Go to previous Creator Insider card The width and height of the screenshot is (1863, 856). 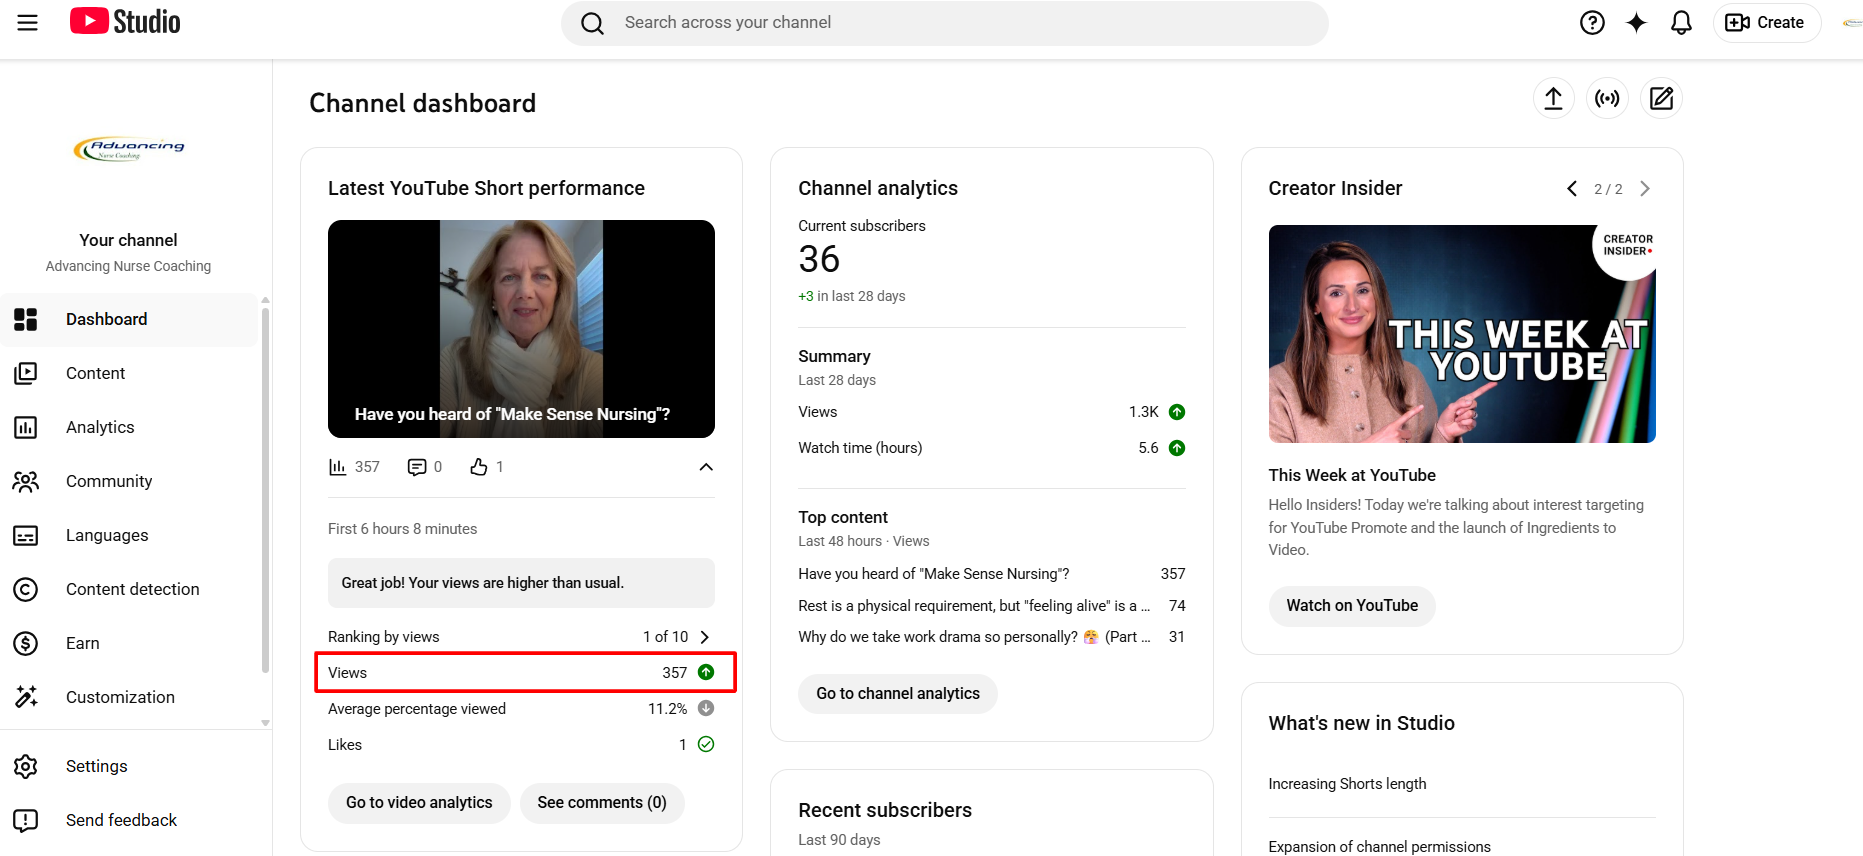click(1572, 189)
